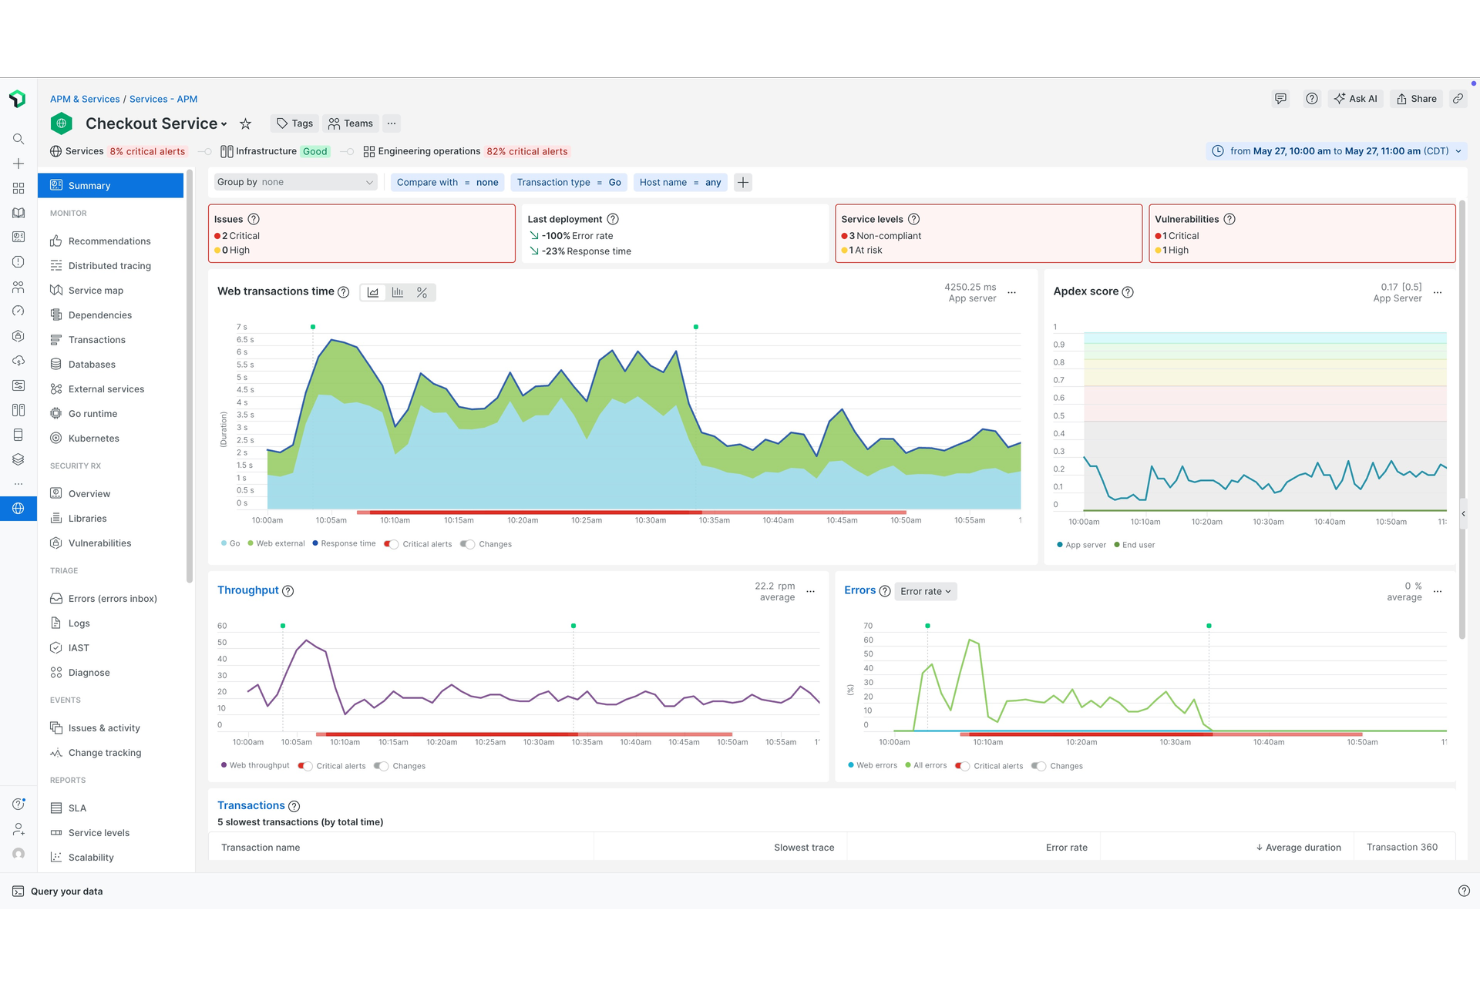Image resolution: width=1480 pixels, height=987 pixels.
Task: Click the Databases icon in the Monitor section
Action: 57,364
